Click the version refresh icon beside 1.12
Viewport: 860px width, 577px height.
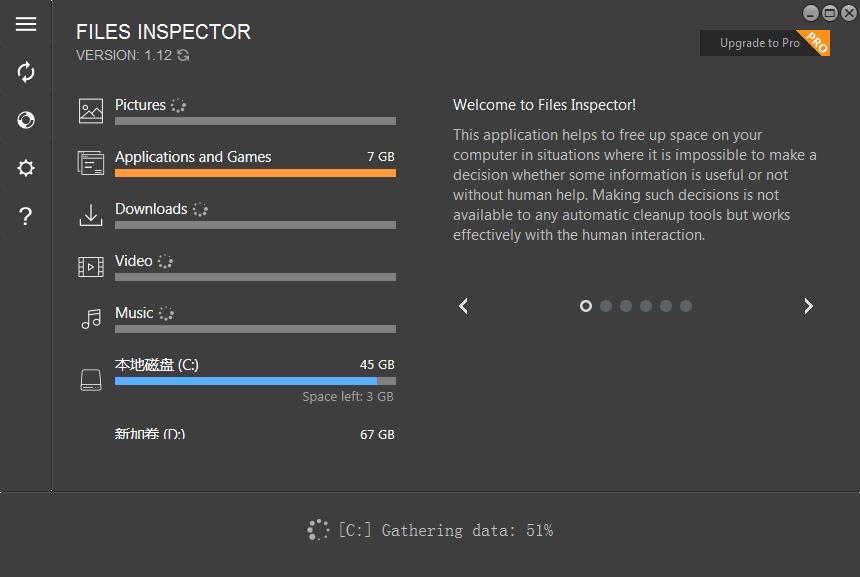click(180, 56)
